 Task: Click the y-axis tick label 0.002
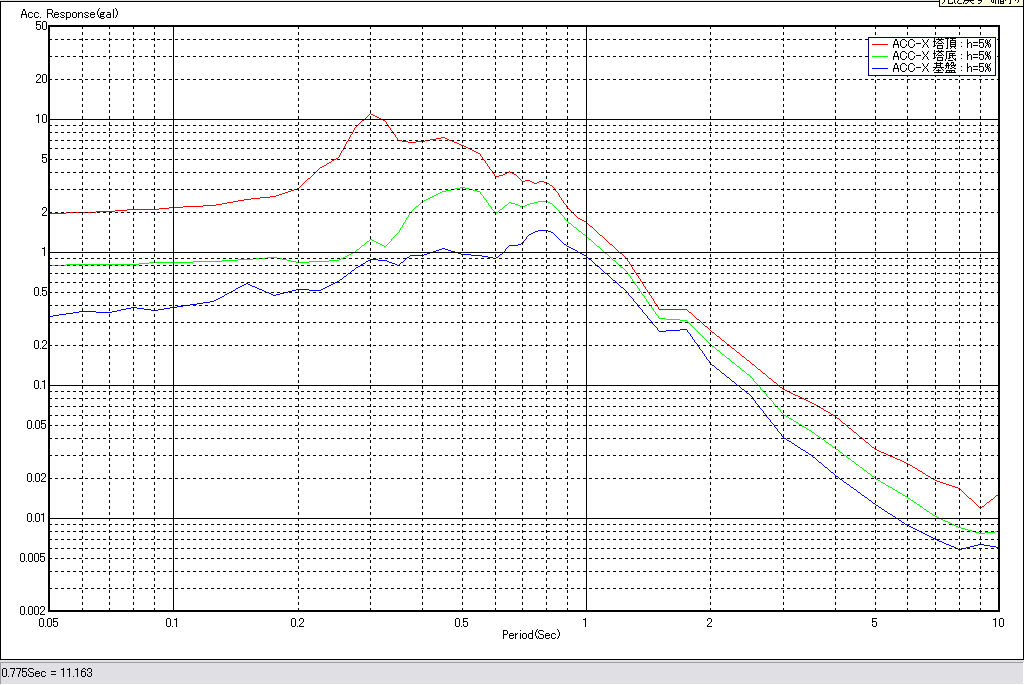click(34, 610)
